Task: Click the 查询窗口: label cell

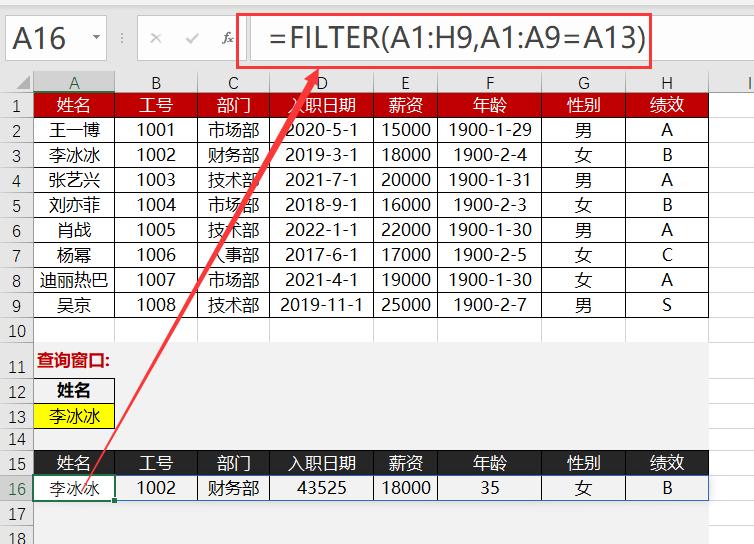Action: click(x=74, y=360)
